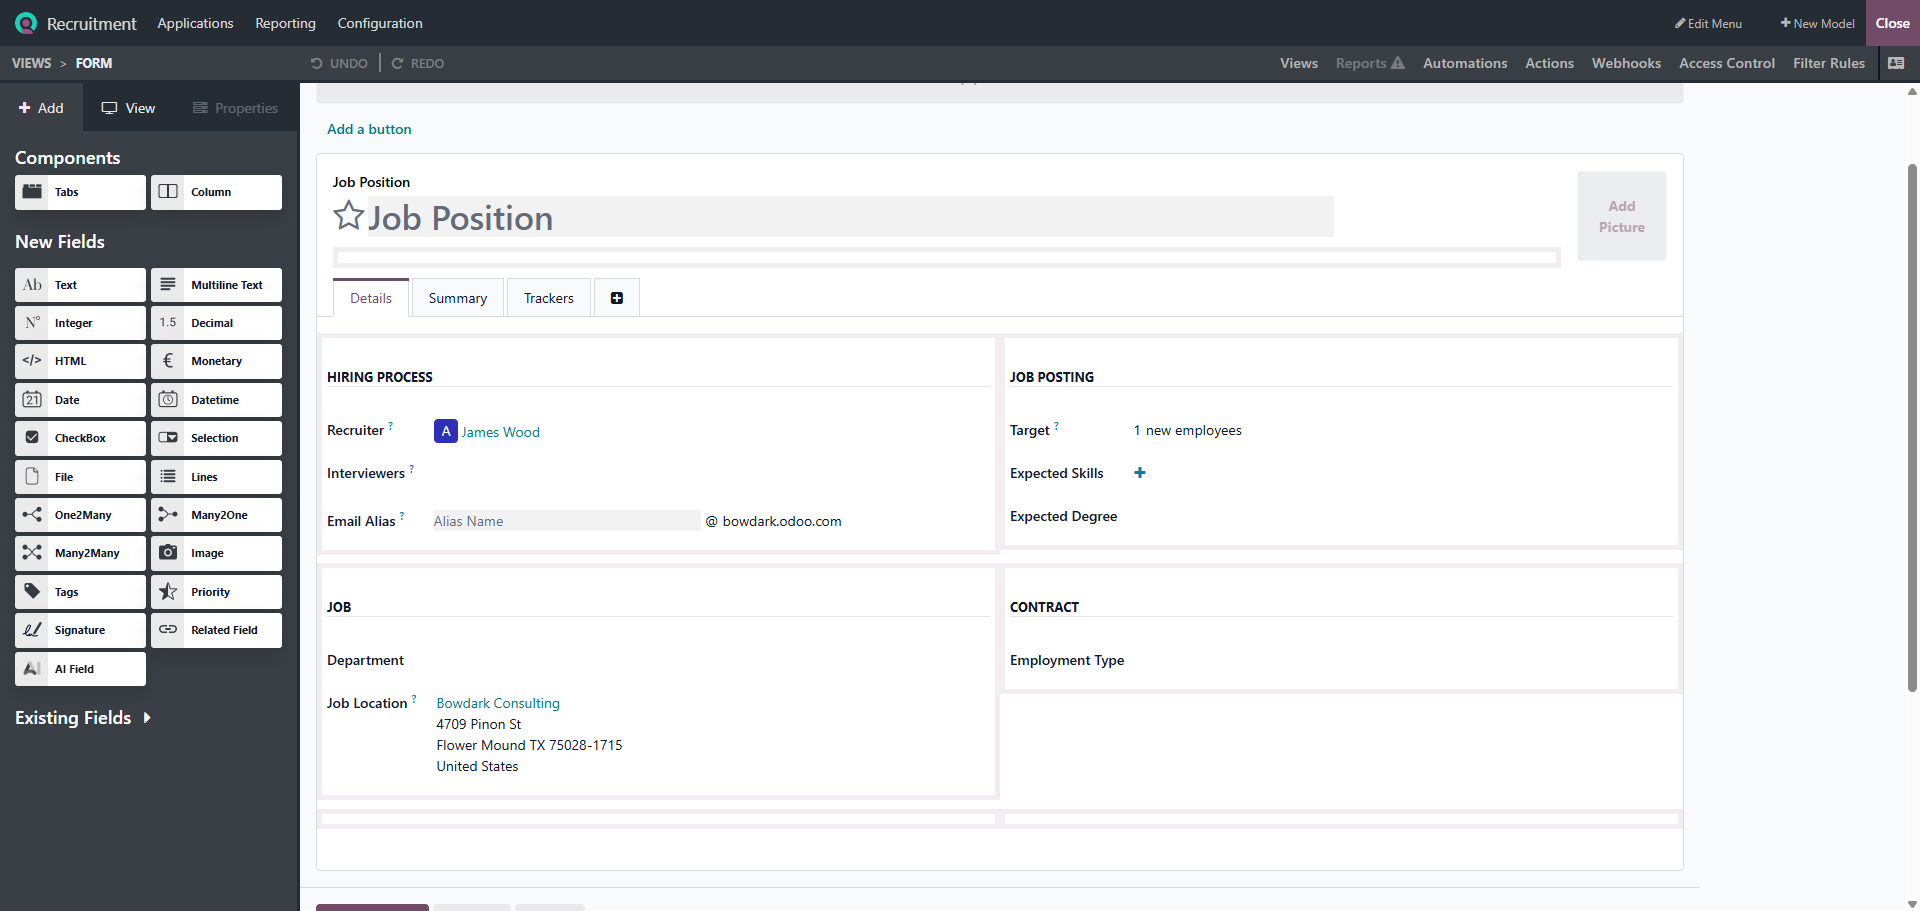Viewport: 1920px width, 911px height.
Task: Choose the Integer field component
Action: tap(80, 323)
